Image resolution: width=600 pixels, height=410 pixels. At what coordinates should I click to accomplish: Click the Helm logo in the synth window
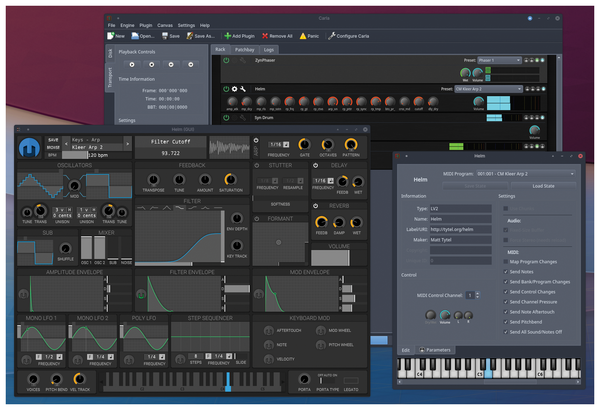[x=29, y=147]
